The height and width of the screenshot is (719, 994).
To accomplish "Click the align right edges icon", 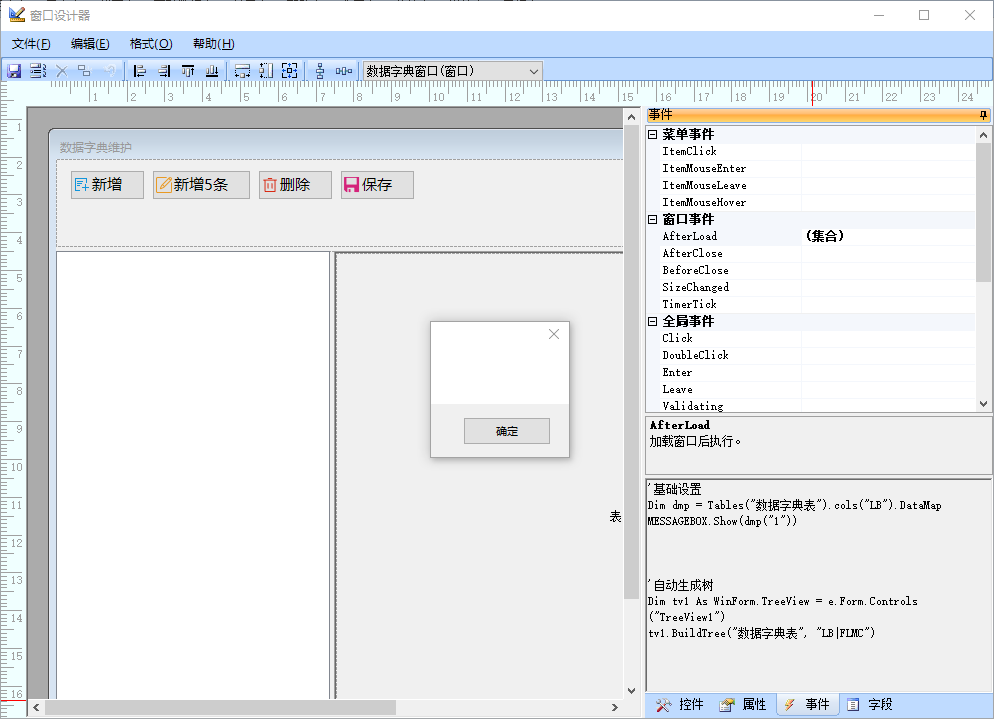I will (163, 71).
